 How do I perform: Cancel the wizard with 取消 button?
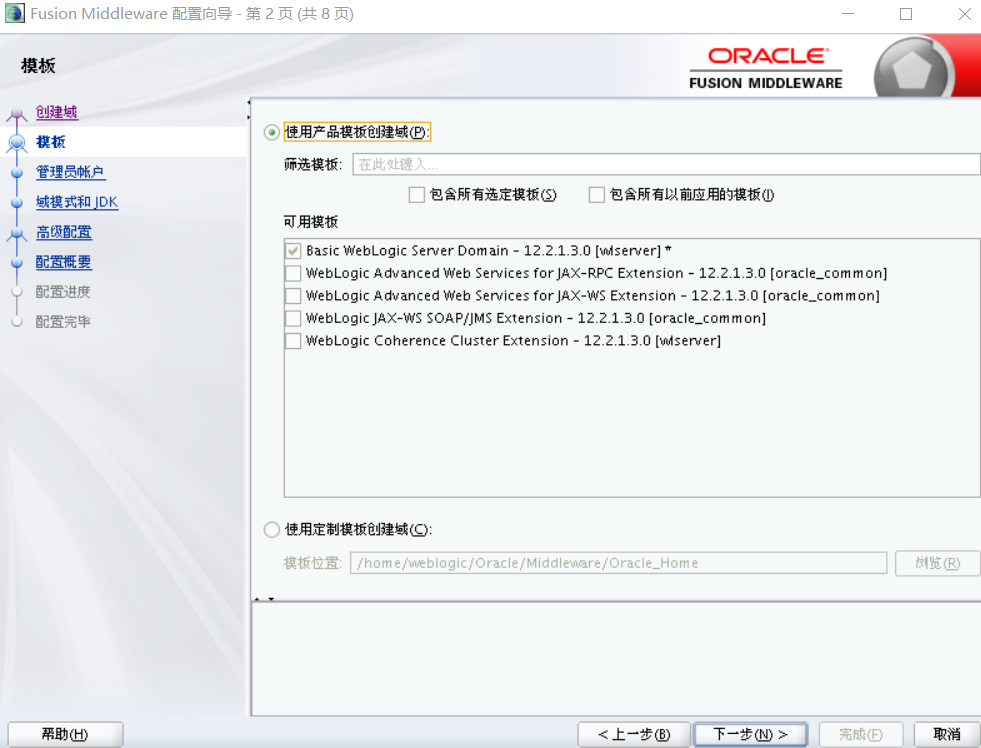[x=947, y=734]
